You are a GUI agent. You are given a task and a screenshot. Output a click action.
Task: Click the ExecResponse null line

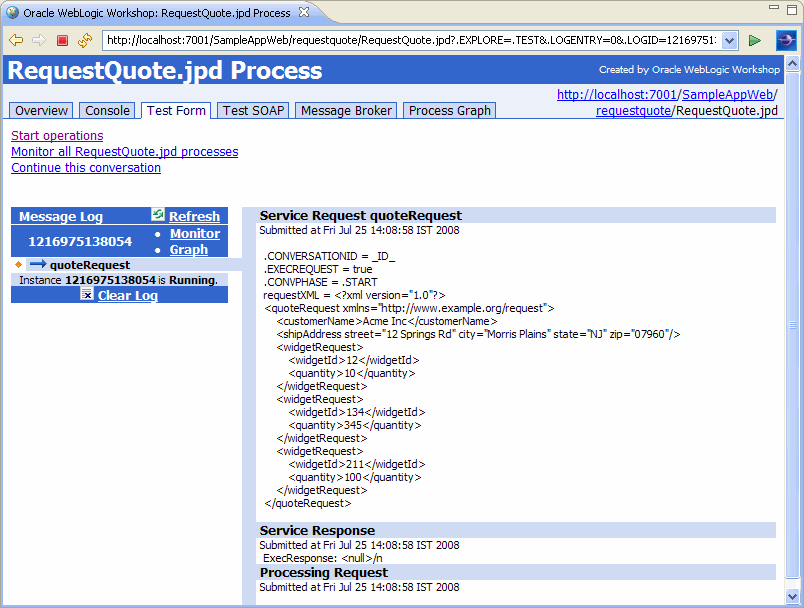323,558
